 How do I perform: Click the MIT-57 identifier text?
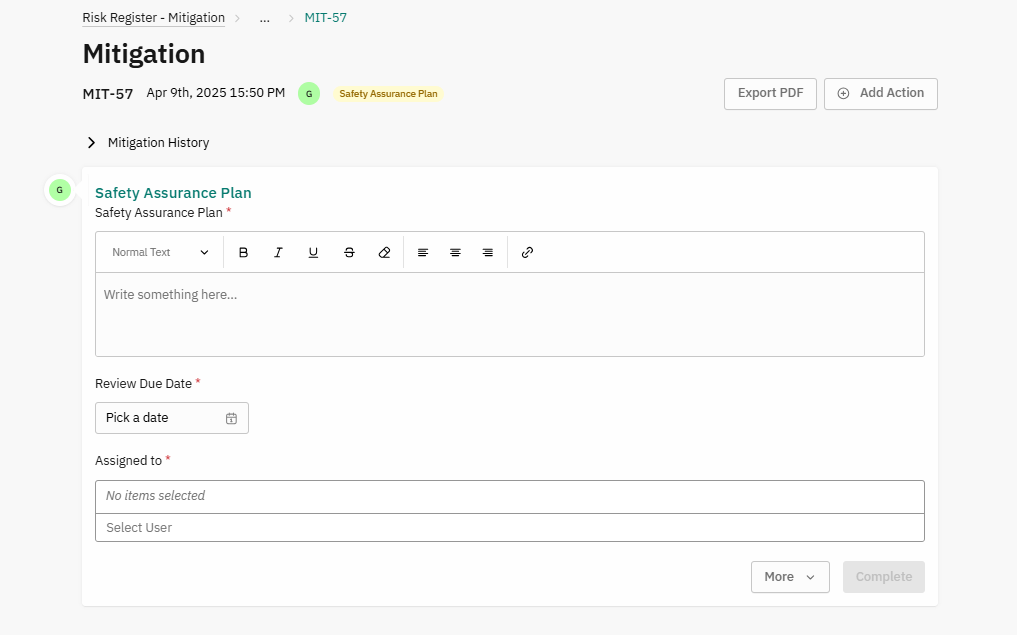click(108, 94)
